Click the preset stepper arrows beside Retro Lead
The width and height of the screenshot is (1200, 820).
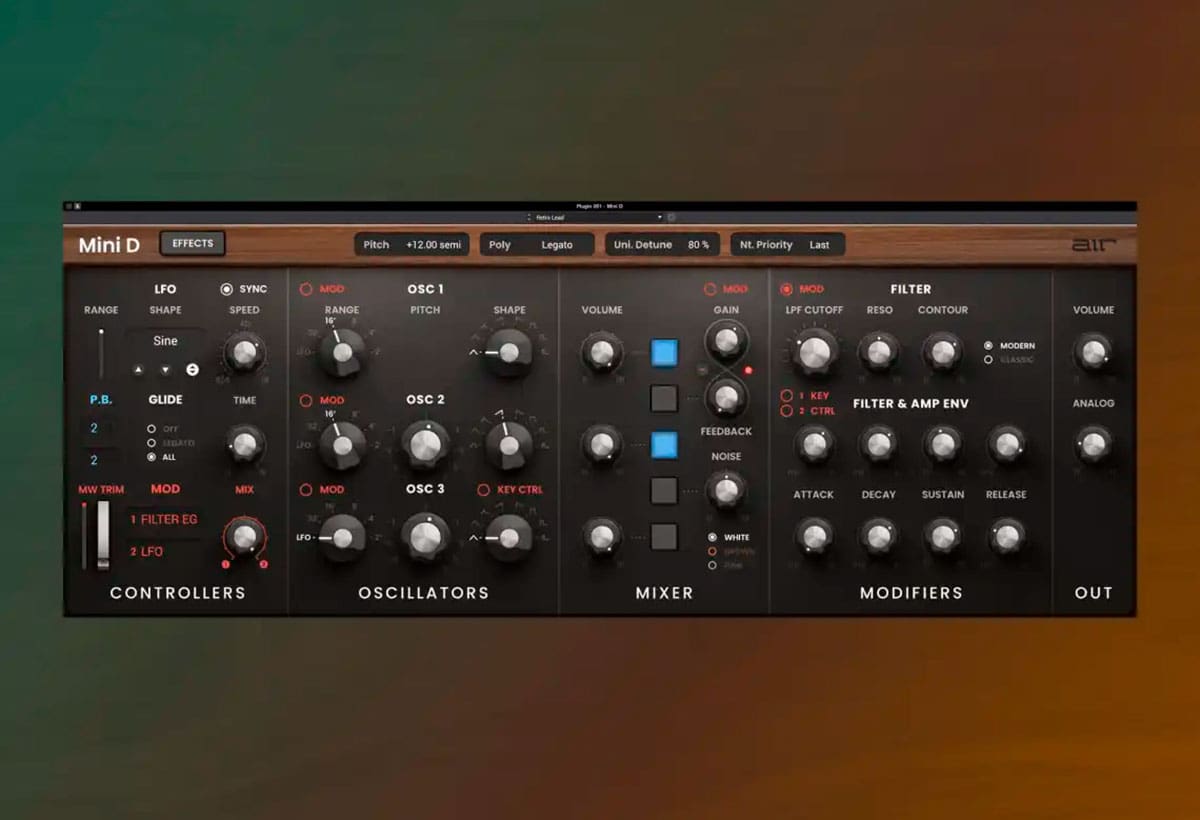coord(530,217)
